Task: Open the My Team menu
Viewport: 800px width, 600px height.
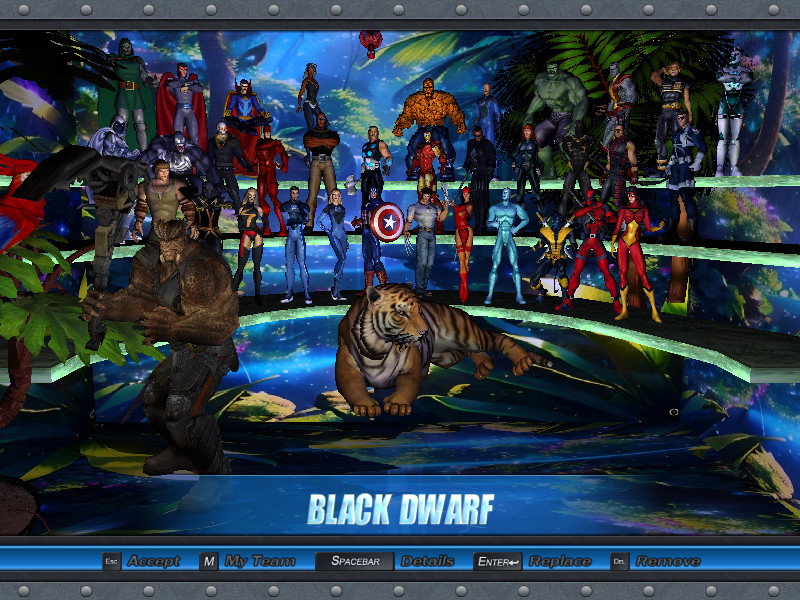Action: (260, 561)
